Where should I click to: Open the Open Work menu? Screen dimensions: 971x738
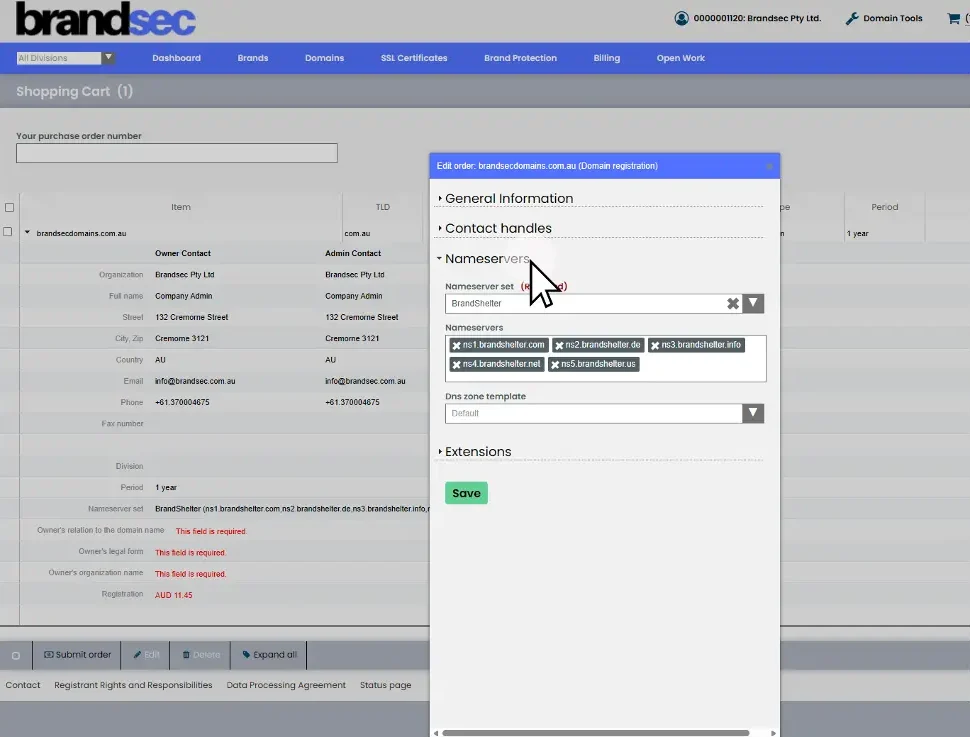pyautogui.click(x=681, y=58)
